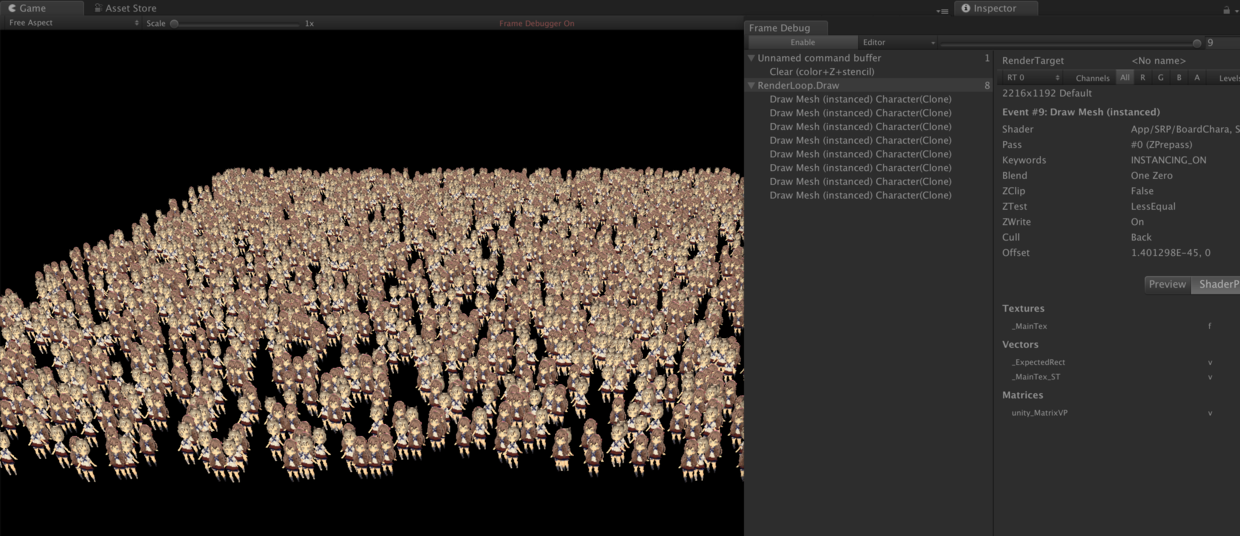Click the Blend value One Zero
This screenshot has height=536, width=1240.
pos(1152,176)
